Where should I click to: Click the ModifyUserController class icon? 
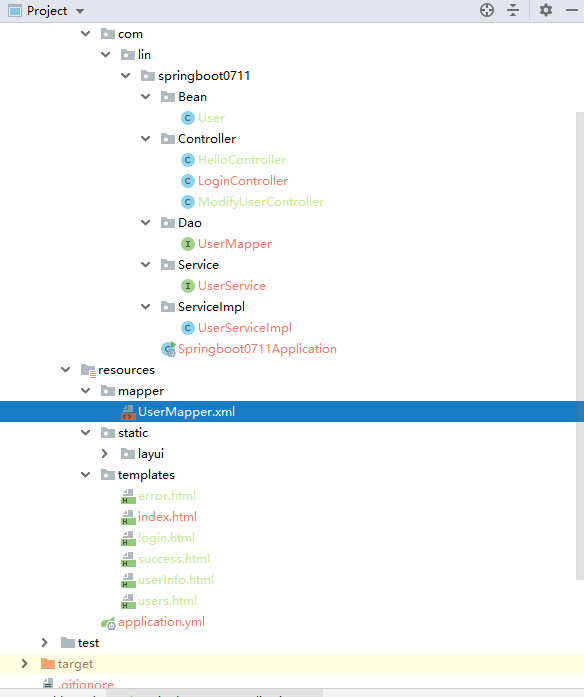[x=188, y=202]
